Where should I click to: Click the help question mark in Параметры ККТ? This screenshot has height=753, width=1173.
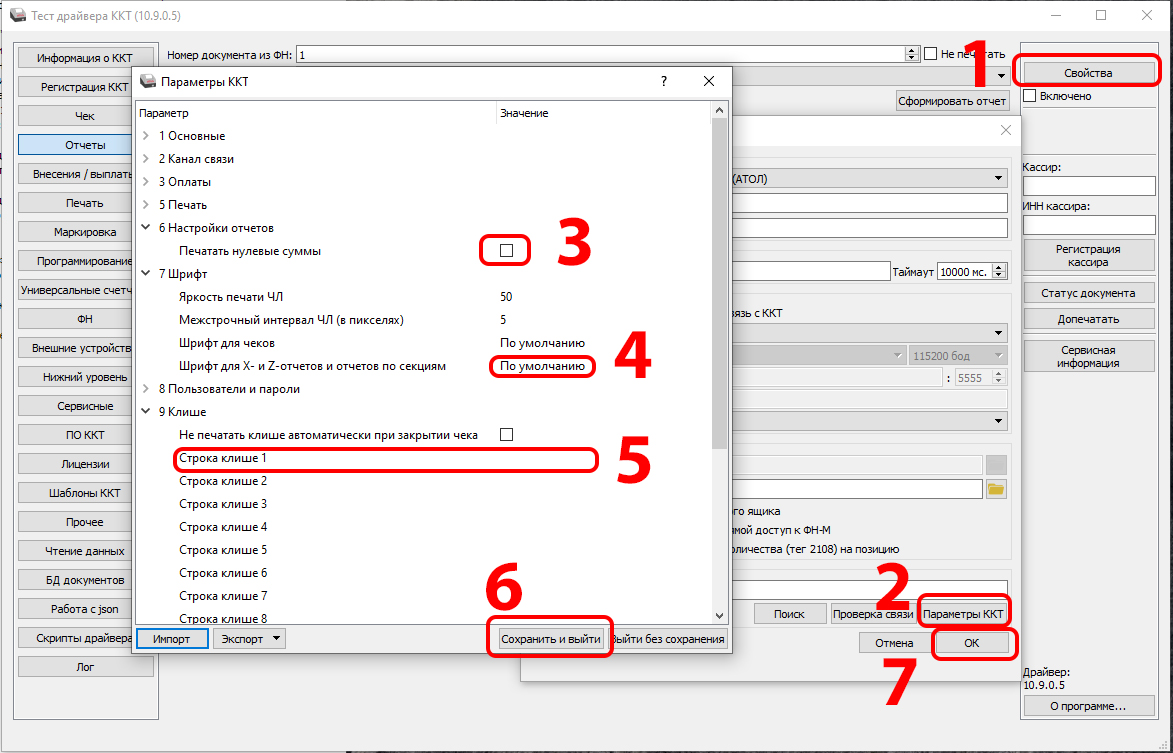coord(664,81)
